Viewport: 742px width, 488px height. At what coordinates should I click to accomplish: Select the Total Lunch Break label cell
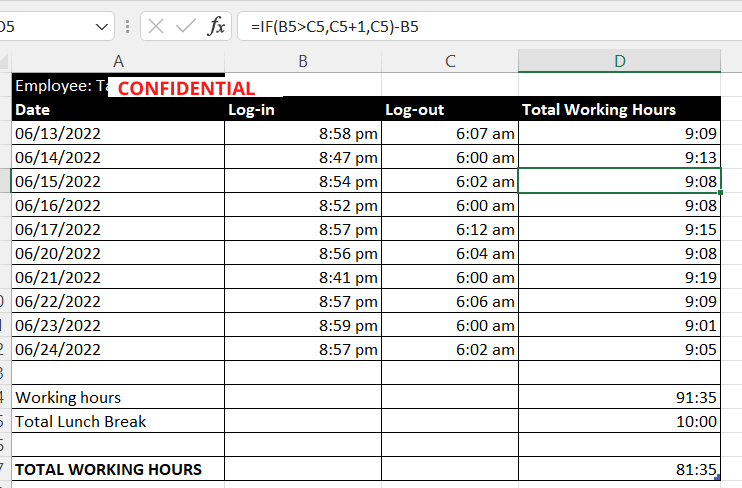pyautogui.click(x=118, y=422)
